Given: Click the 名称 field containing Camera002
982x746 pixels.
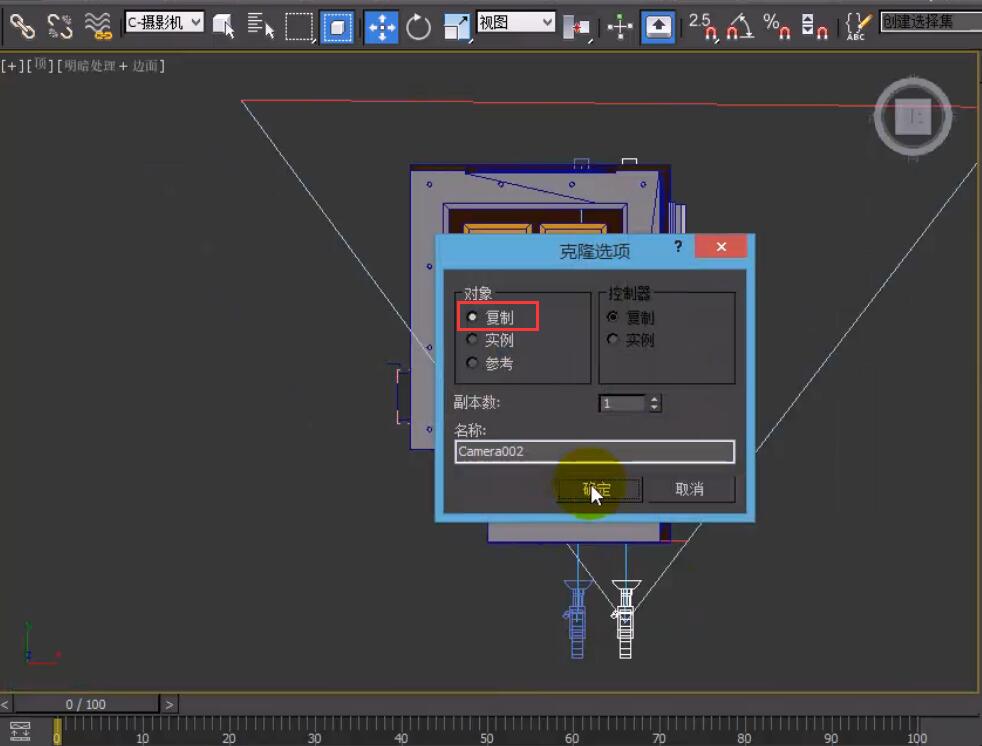Looking at the screenshot, I should [x=594, y=452].
